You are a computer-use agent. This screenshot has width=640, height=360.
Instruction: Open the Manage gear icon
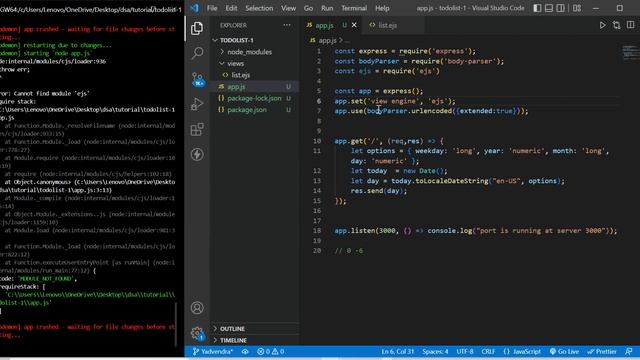197,333
